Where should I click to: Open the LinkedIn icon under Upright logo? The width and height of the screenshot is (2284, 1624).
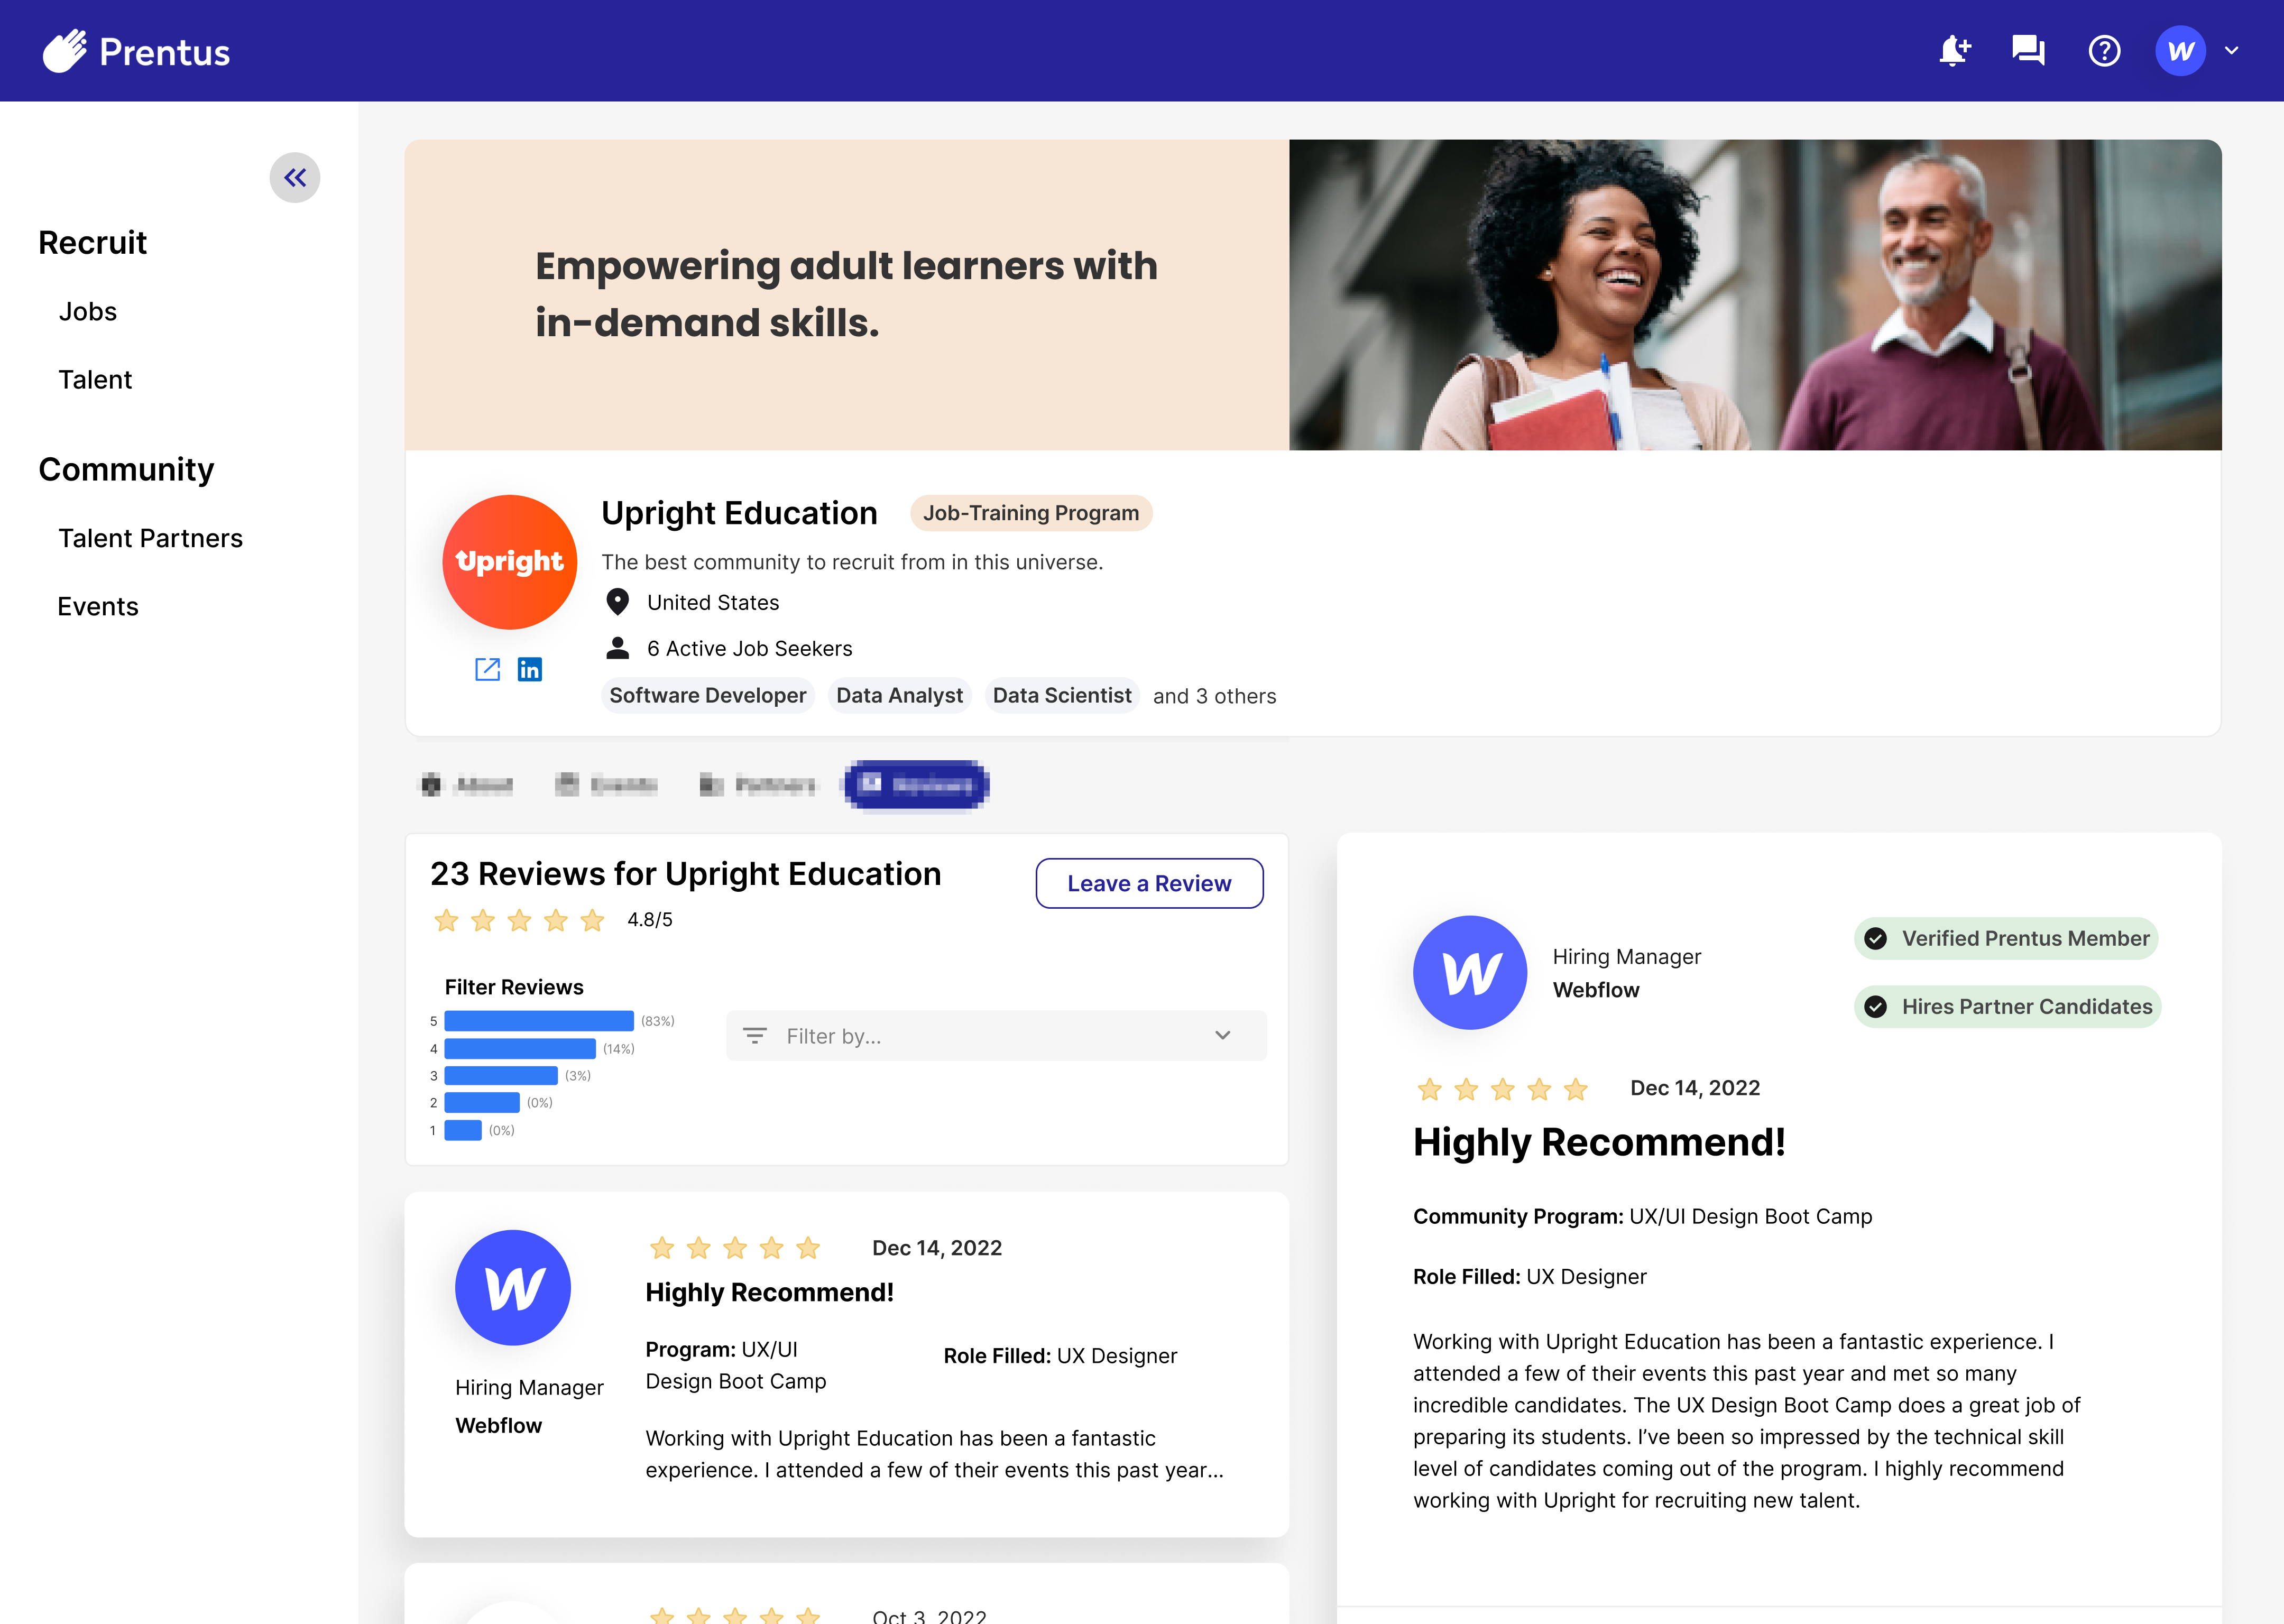(x=530, y=669)
